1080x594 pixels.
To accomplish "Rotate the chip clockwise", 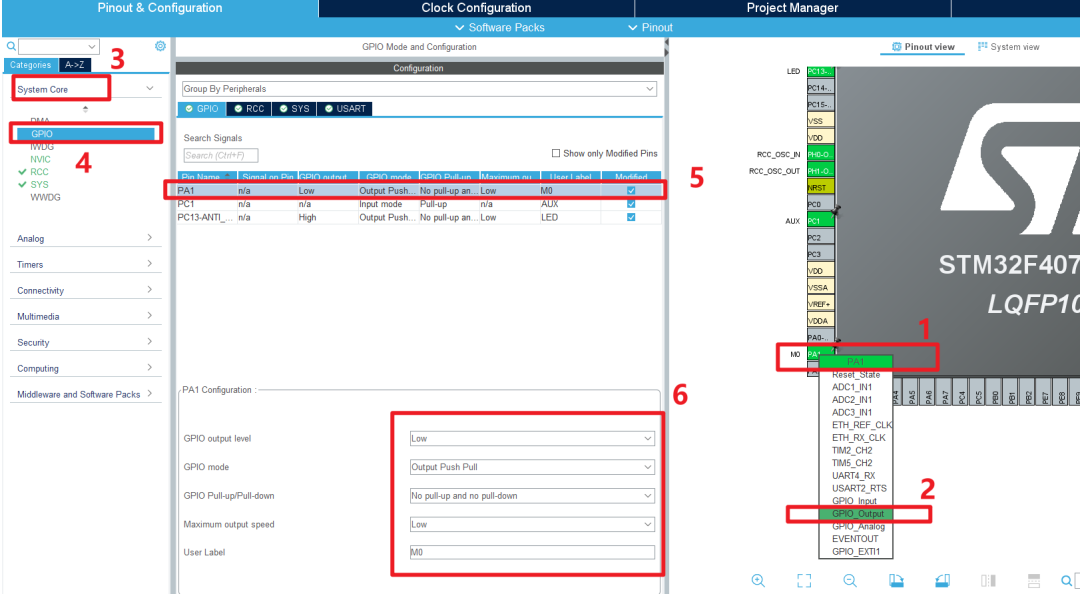I will pos(896,580).
